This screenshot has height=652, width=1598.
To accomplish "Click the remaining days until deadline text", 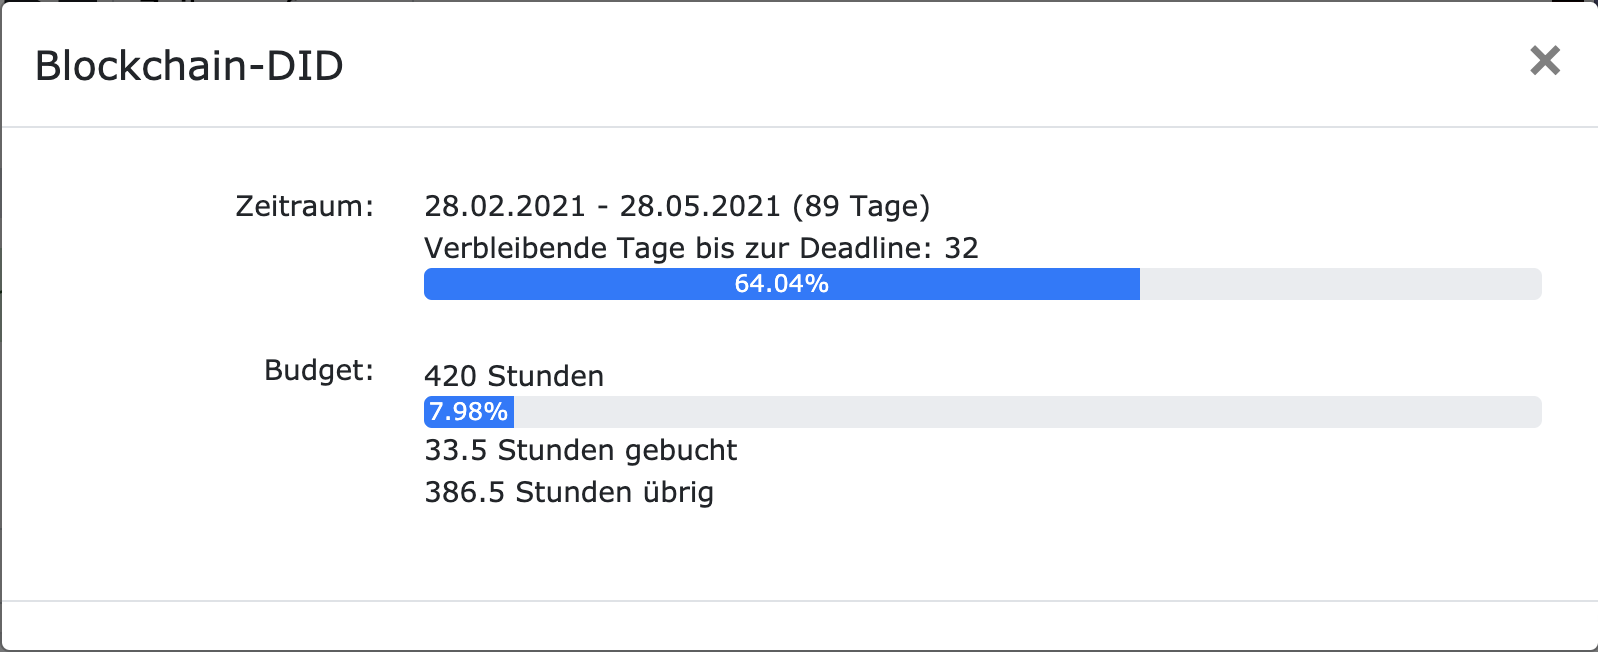I will 700,248.
